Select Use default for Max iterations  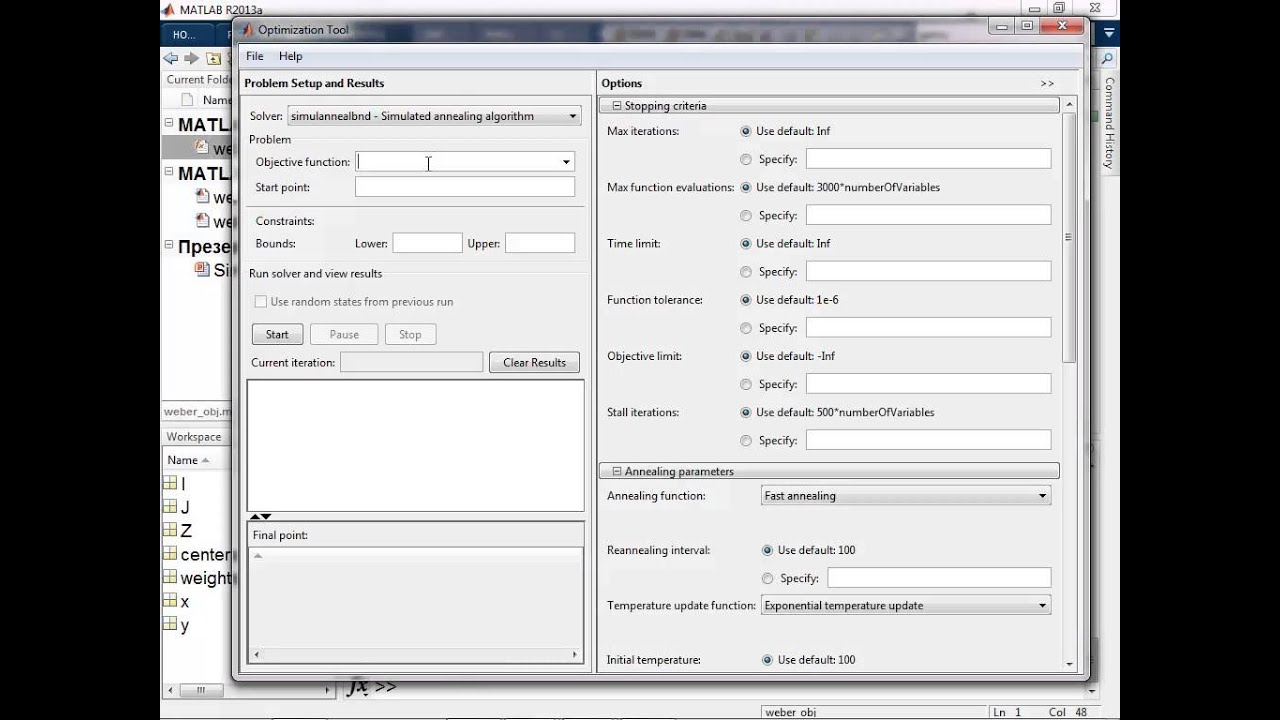[746, 131]
